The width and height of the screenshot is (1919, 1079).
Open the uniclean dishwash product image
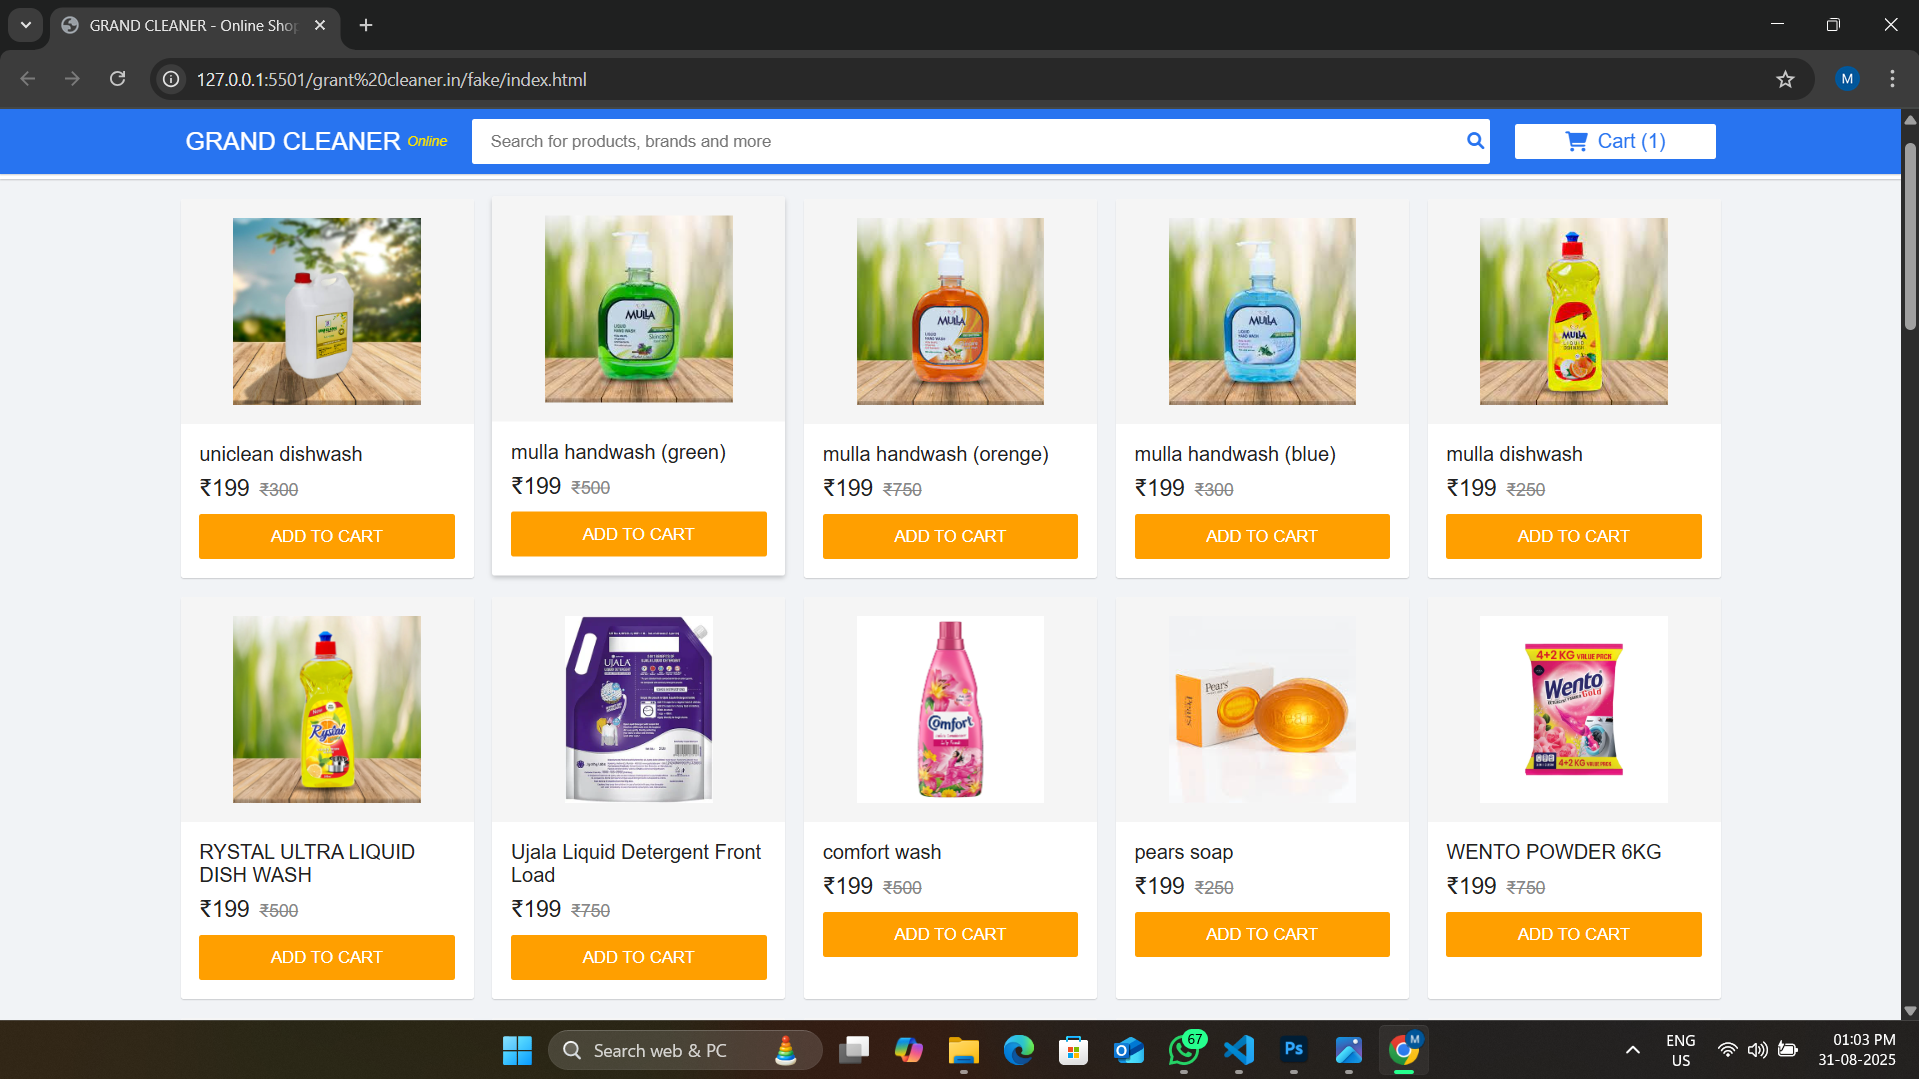coord(327,311)
